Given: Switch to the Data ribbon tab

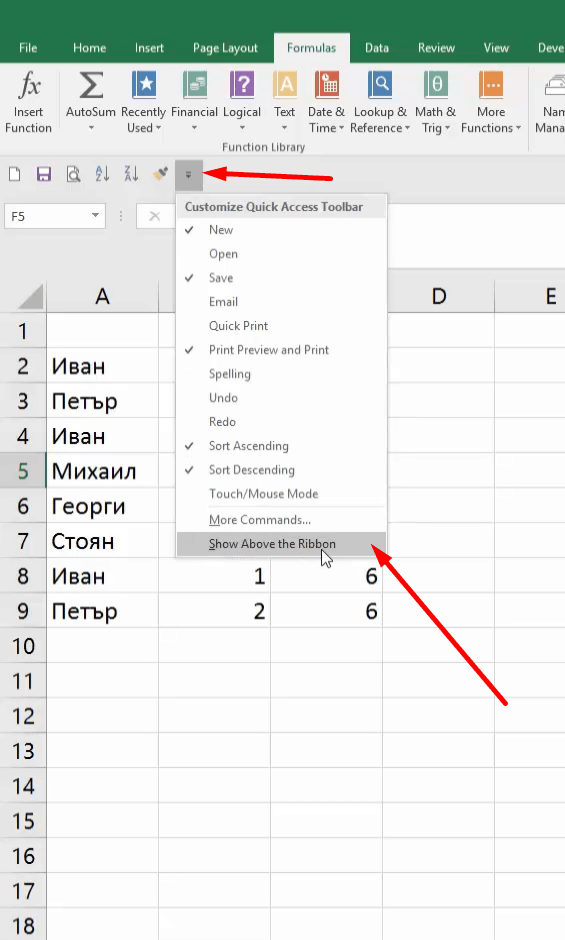Looking at the screenshot, I should 377,48.
